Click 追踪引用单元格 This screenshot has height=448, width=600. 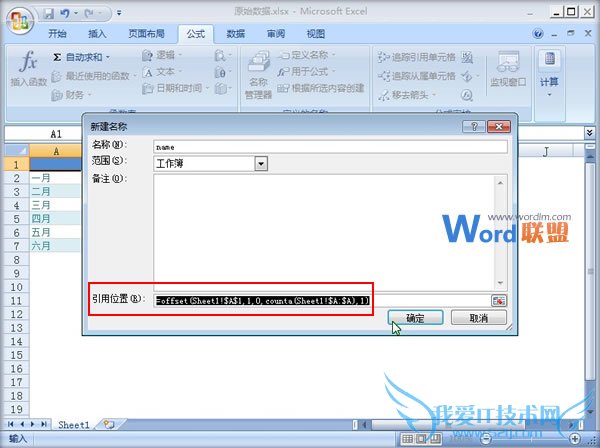(416, 57)
